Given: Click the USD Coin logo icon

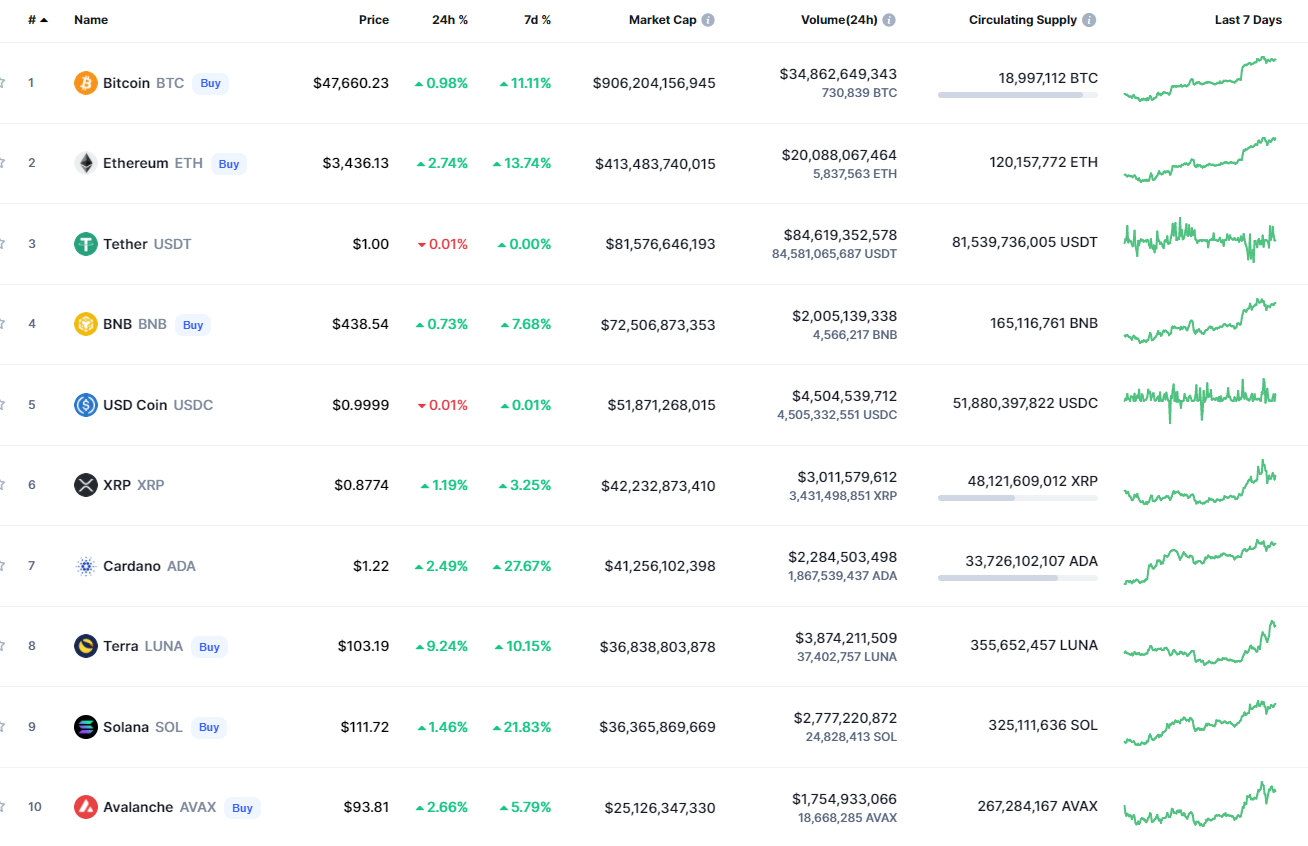Looking at the screenshot, I should (x=86, y=405).
